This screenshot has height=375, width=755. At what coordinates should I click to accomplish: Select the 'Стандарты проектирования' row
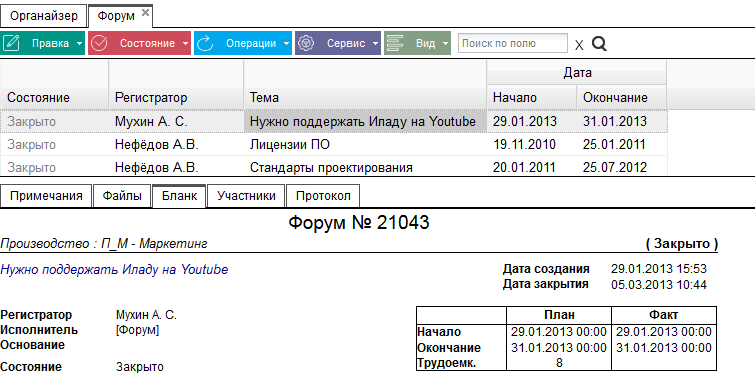click(x=334, y=168)
